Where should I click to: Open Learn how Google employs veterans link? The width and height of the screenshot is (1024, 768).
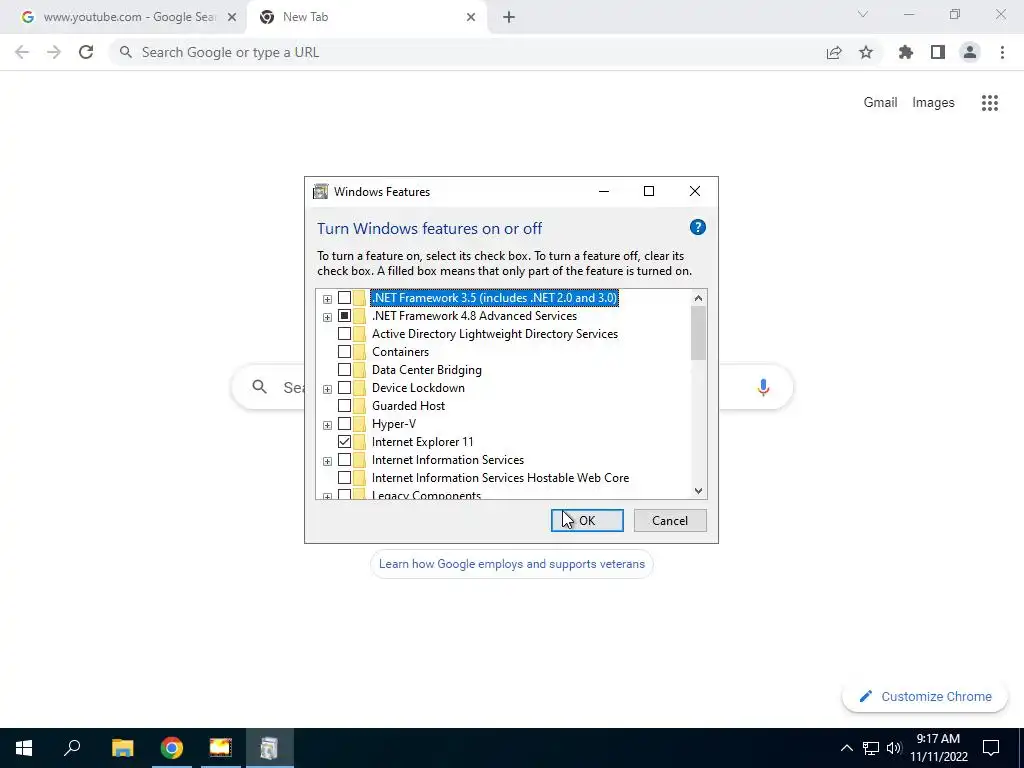tap(512, 564)
